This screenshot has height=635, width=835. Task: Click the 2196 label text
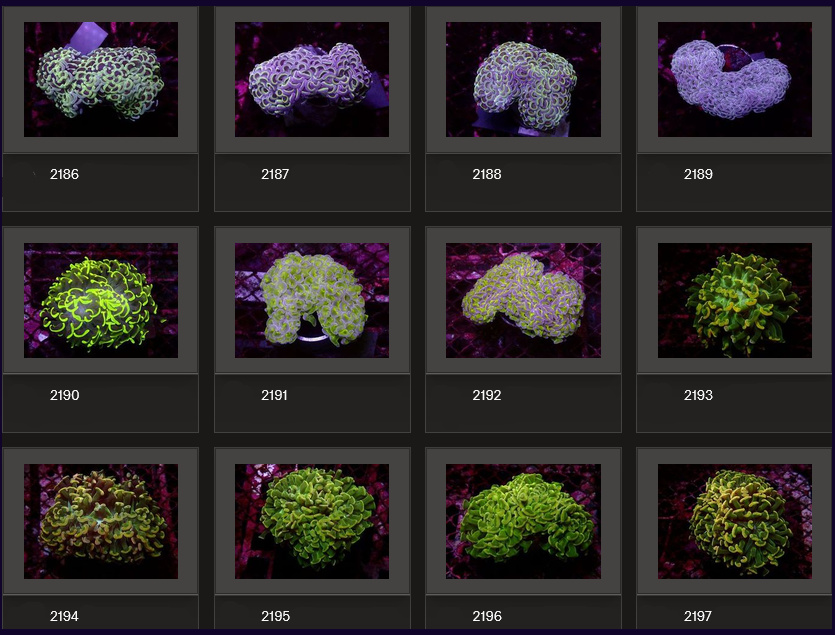[x=487, y=616]
